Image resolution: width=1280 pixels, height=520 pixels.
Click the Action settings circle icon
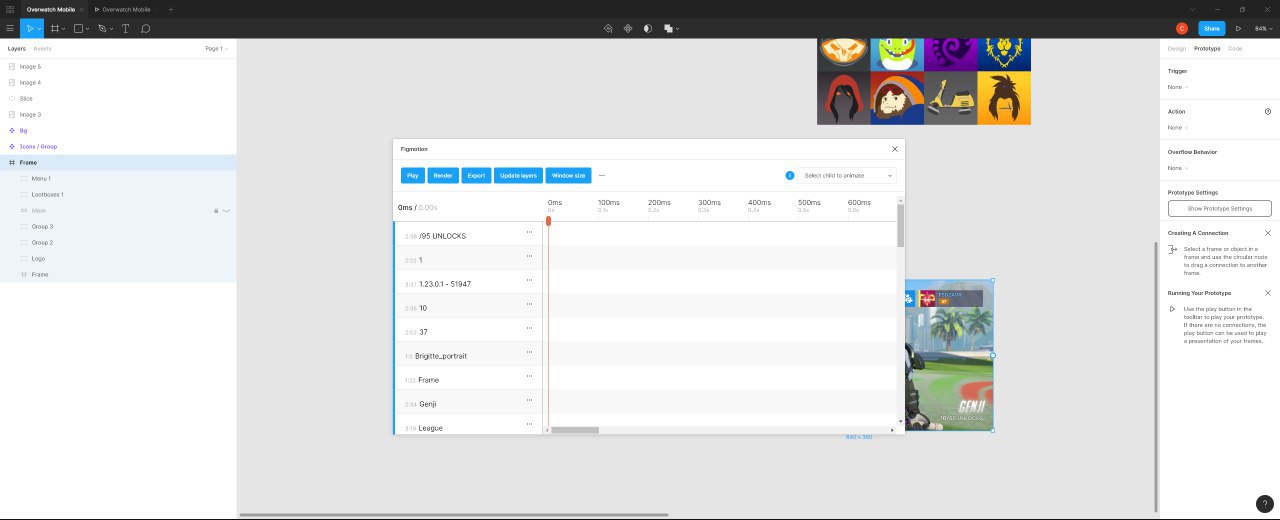click(x=1268, y=111)
